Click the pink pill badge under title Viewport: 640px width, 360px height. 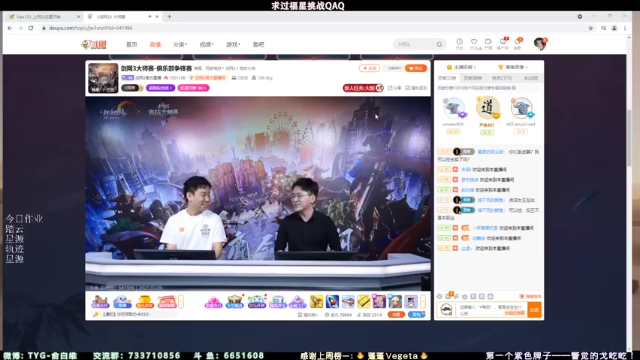pyautogui.click(x=193, y=88)
